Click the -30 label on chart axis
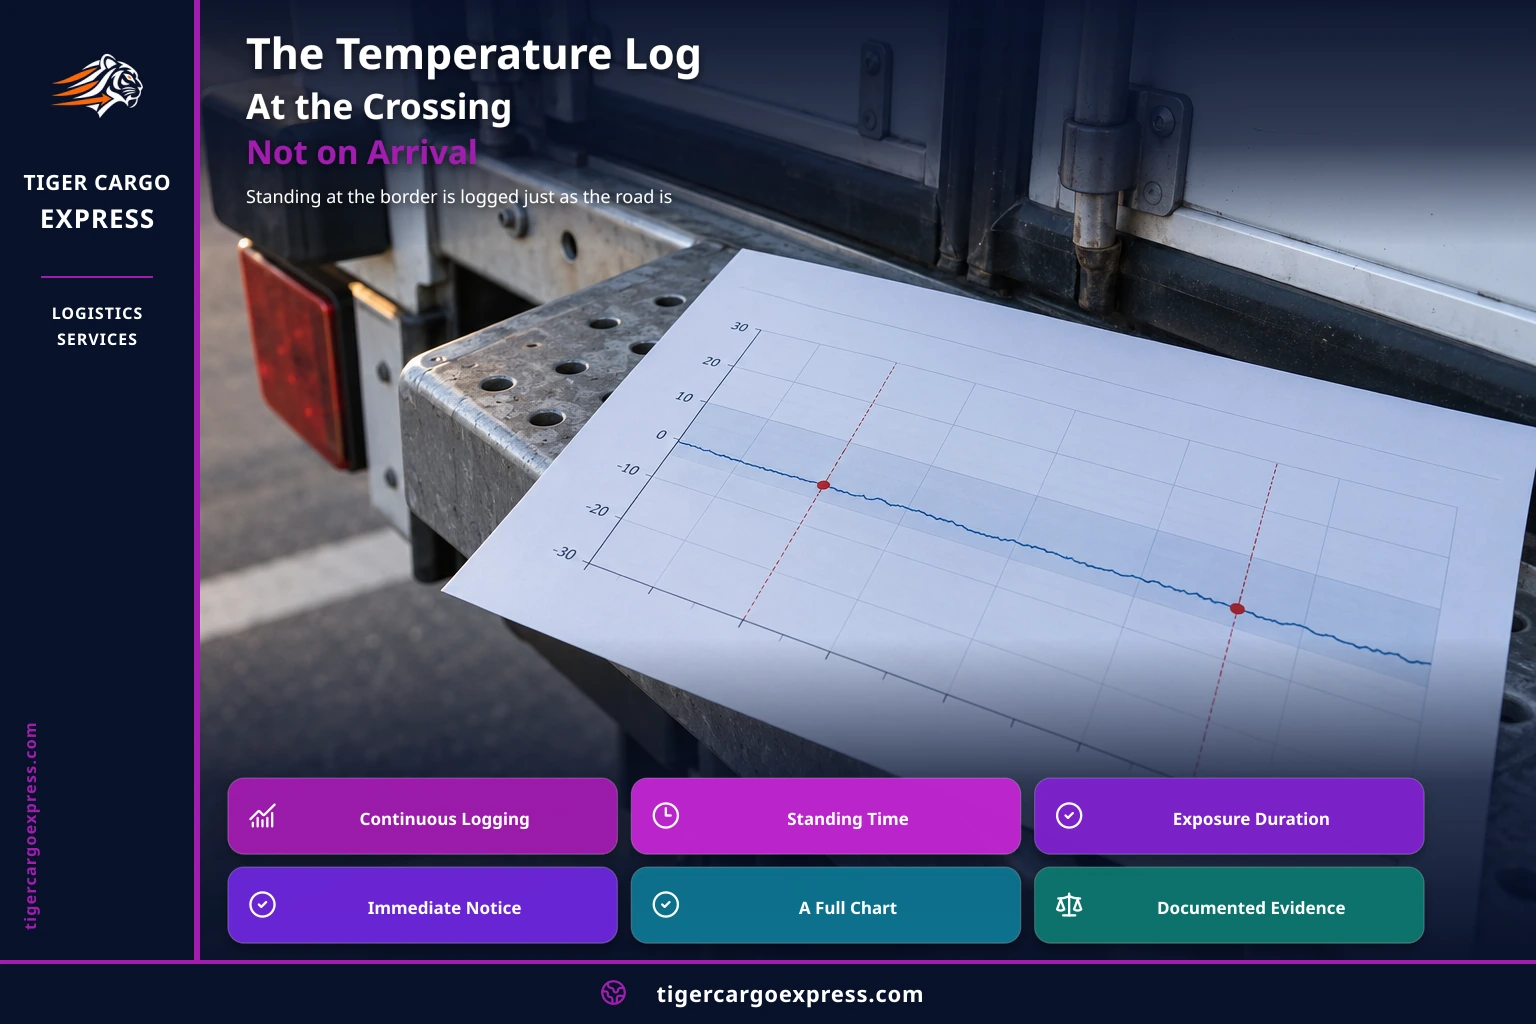This screenshot has height=1024, width=1536. coord(565,553)
